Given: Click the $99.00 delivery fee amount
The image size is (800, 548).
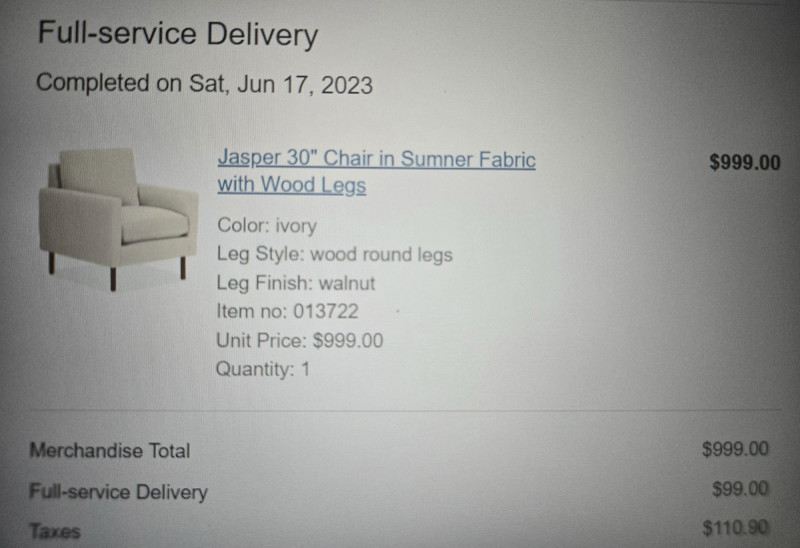Looking at the screenshot, I should pyautogui.click(x=740, y=489).
